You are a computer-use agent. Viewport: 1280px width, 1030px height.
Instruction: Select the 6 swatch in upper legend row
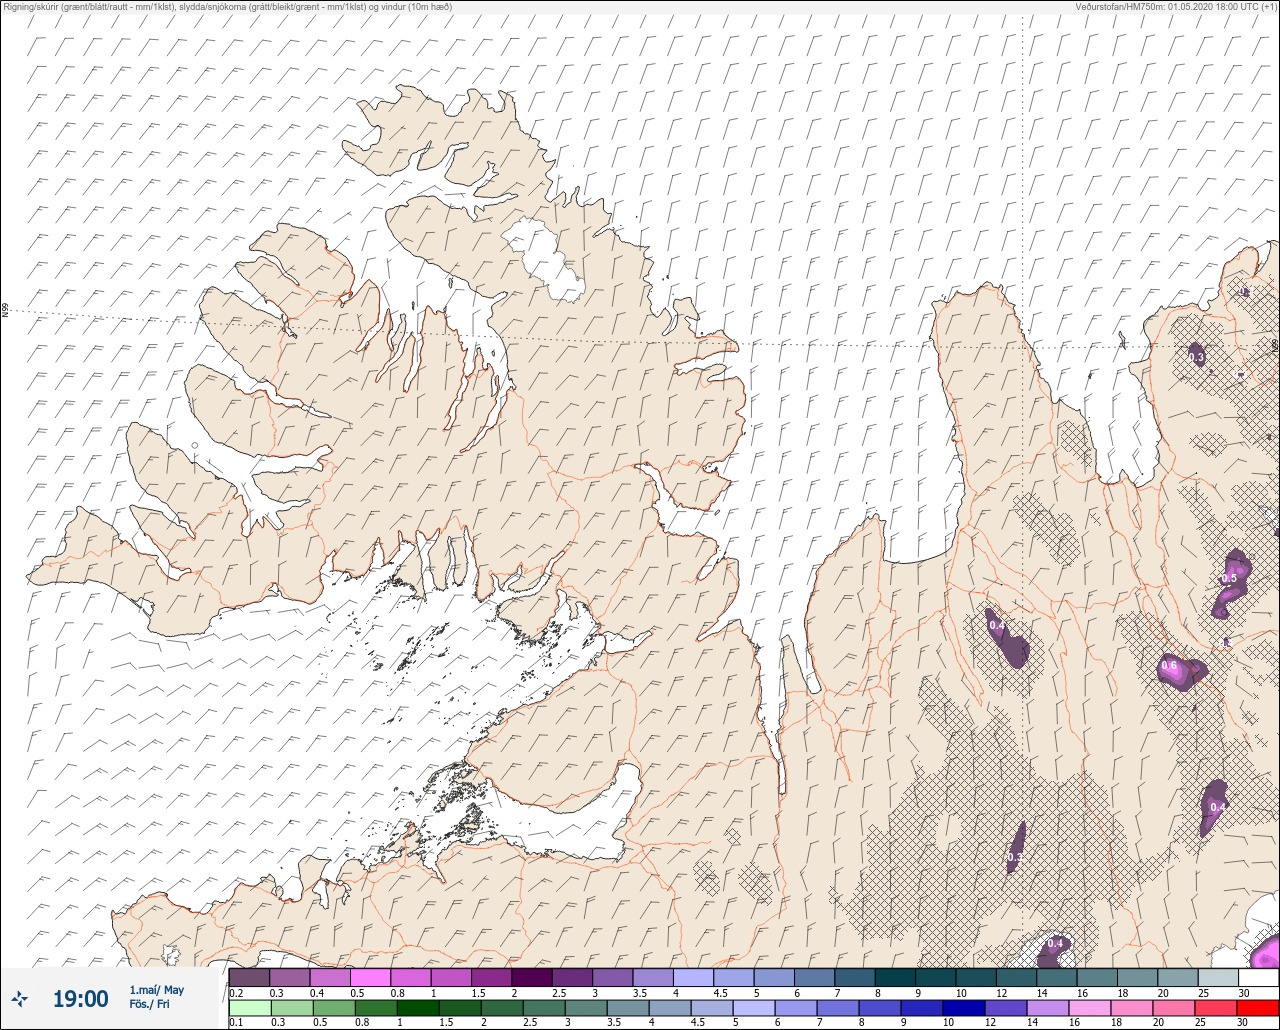pyautogui.click(x=814, y=977)
